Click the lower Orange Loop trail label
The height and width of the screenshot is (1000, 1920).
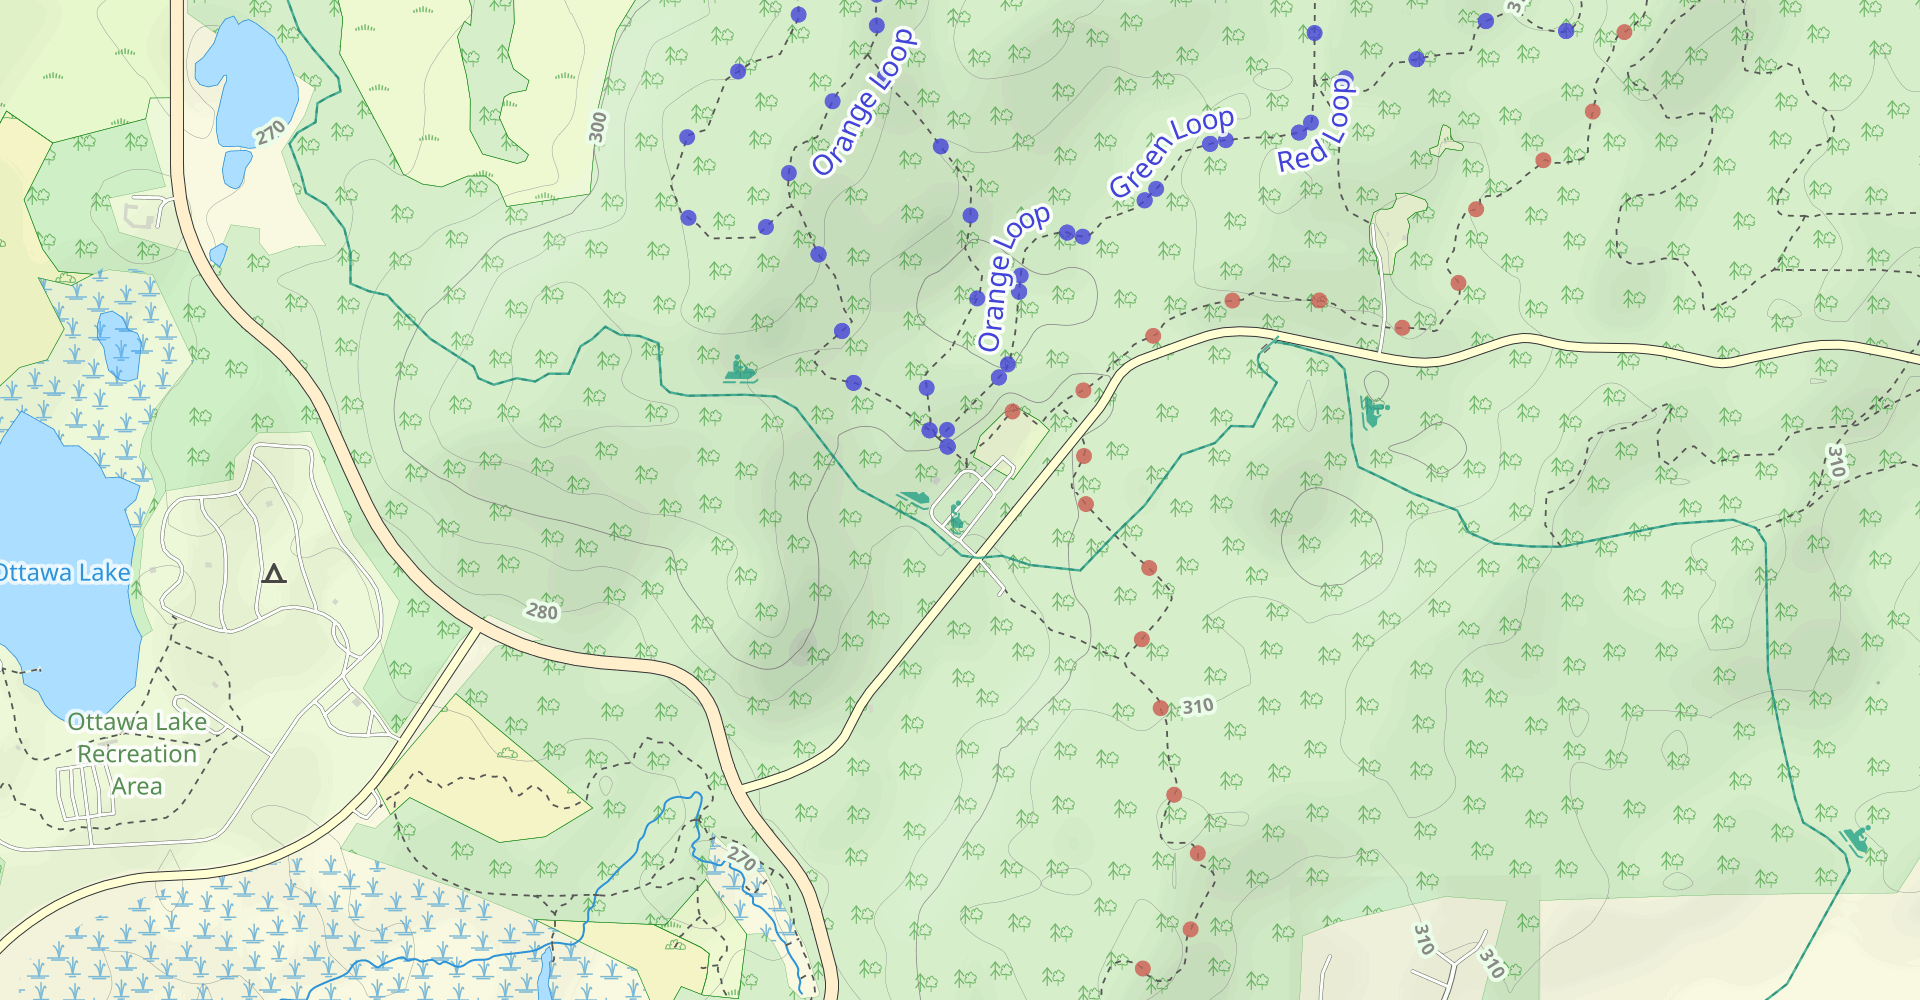(1013, 278)
